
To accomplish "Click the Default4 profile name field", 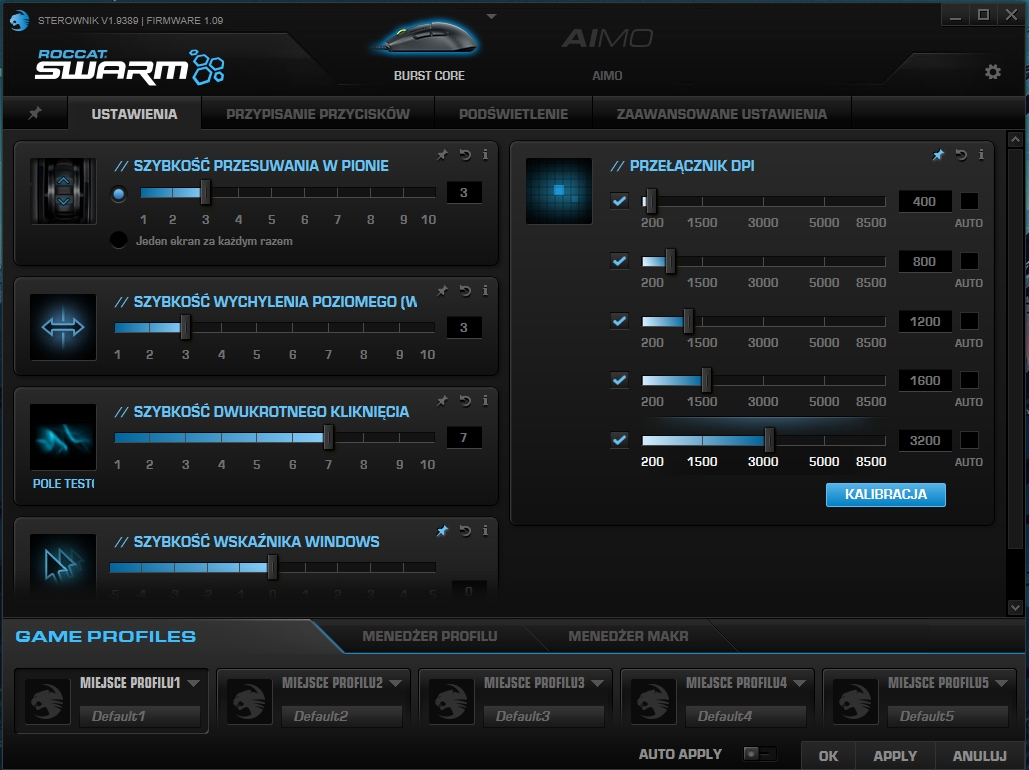I will tap(746, 716).
